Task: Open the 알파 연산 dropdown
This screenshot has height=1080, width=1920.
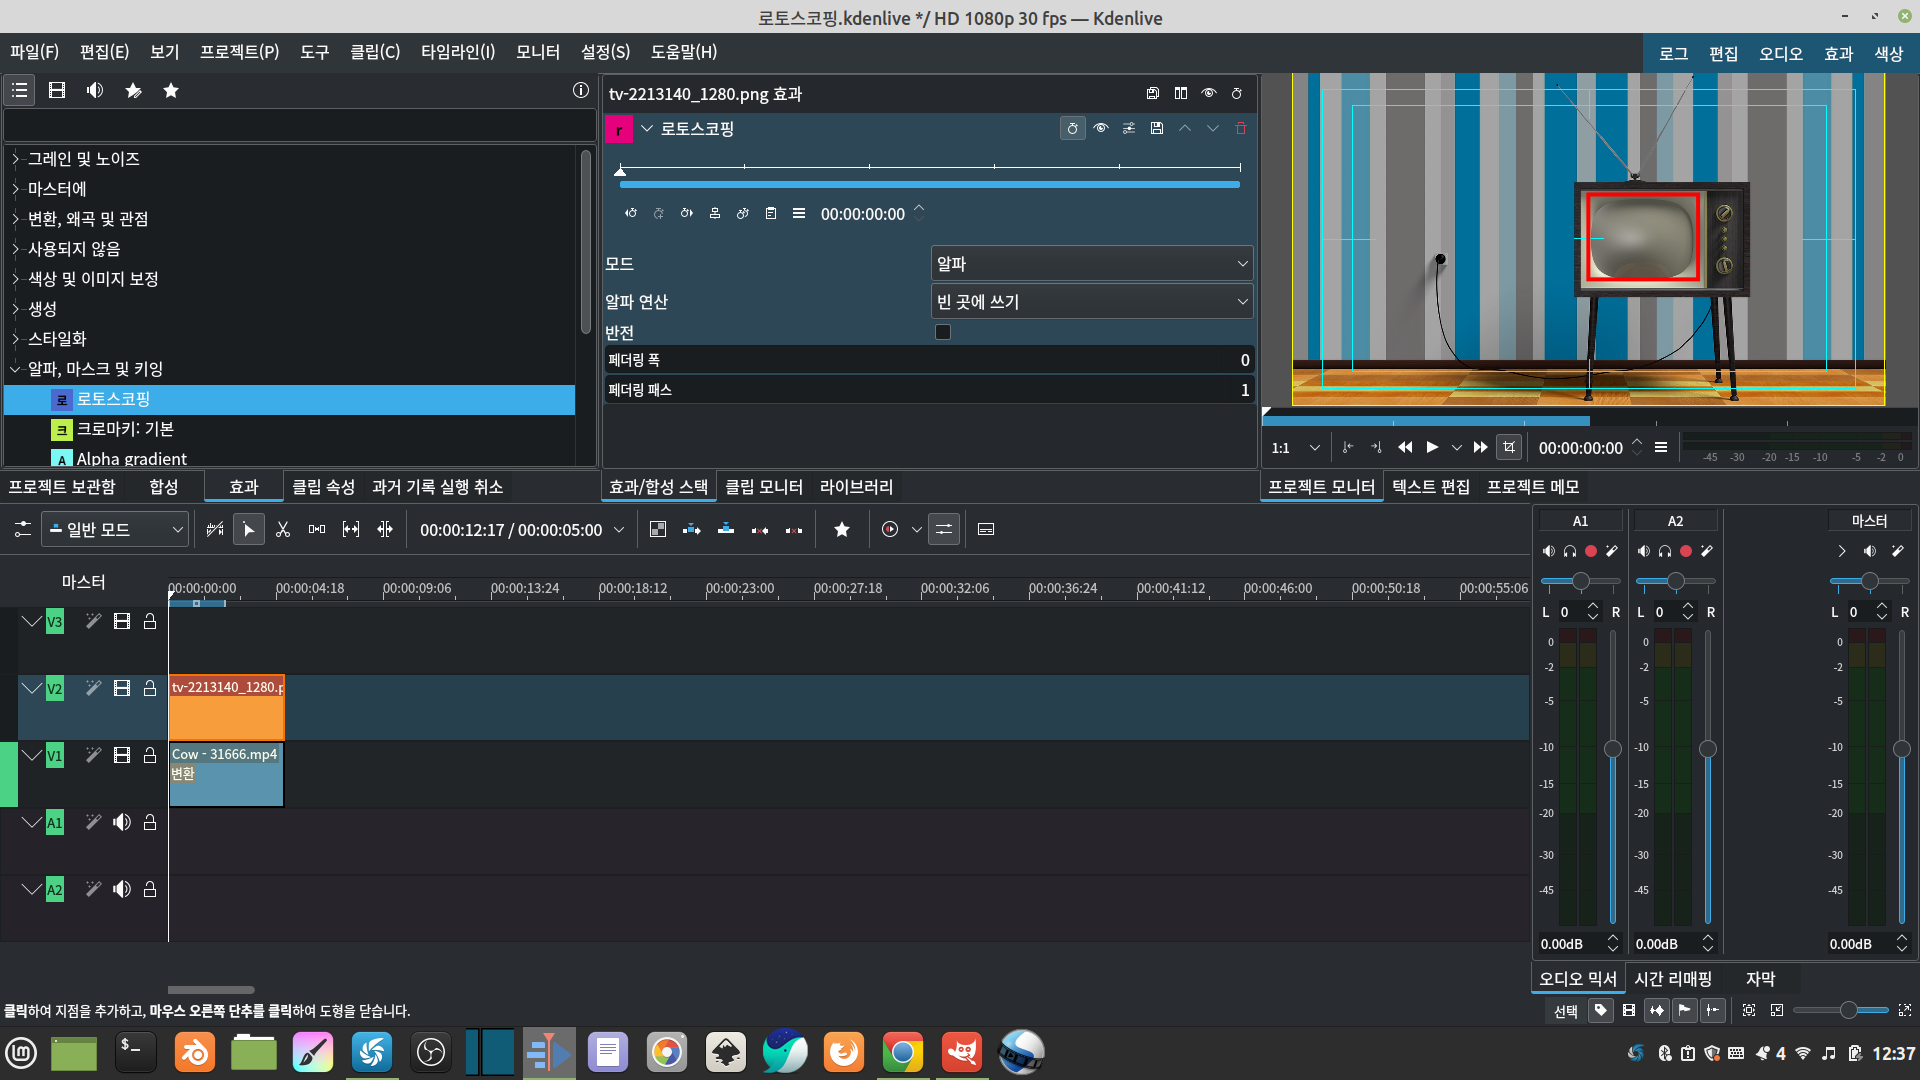Action: [1091, 302]
